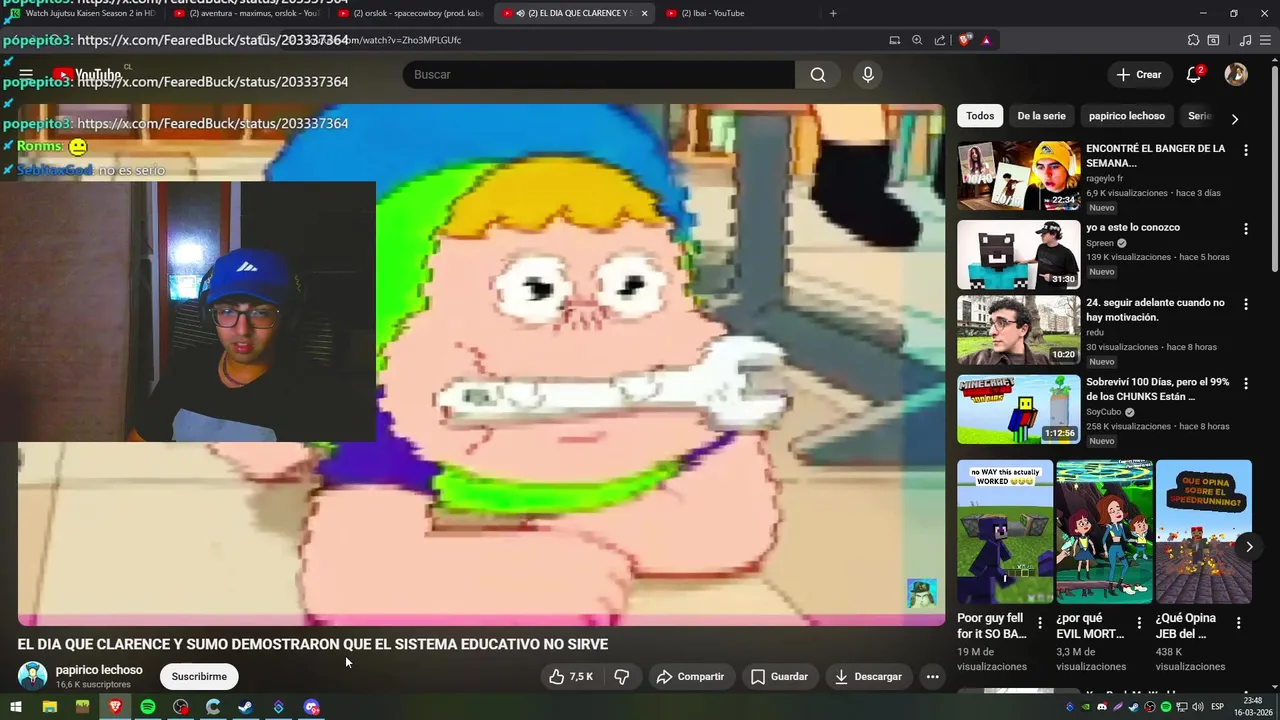Like the video with 7,5 K likes
1280x720 pixels.
(571, 677)
